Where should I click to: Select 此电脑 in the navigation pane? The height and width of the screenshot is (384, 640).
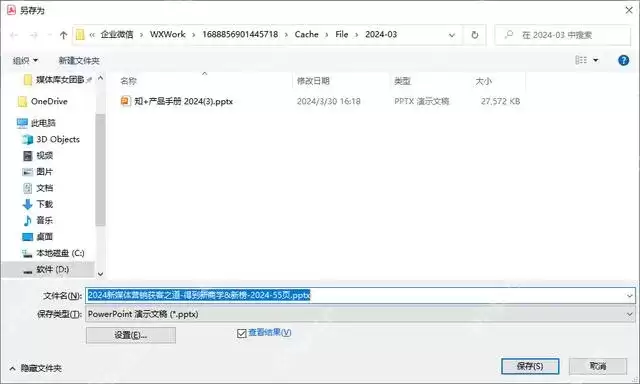[x=36, y=123]
